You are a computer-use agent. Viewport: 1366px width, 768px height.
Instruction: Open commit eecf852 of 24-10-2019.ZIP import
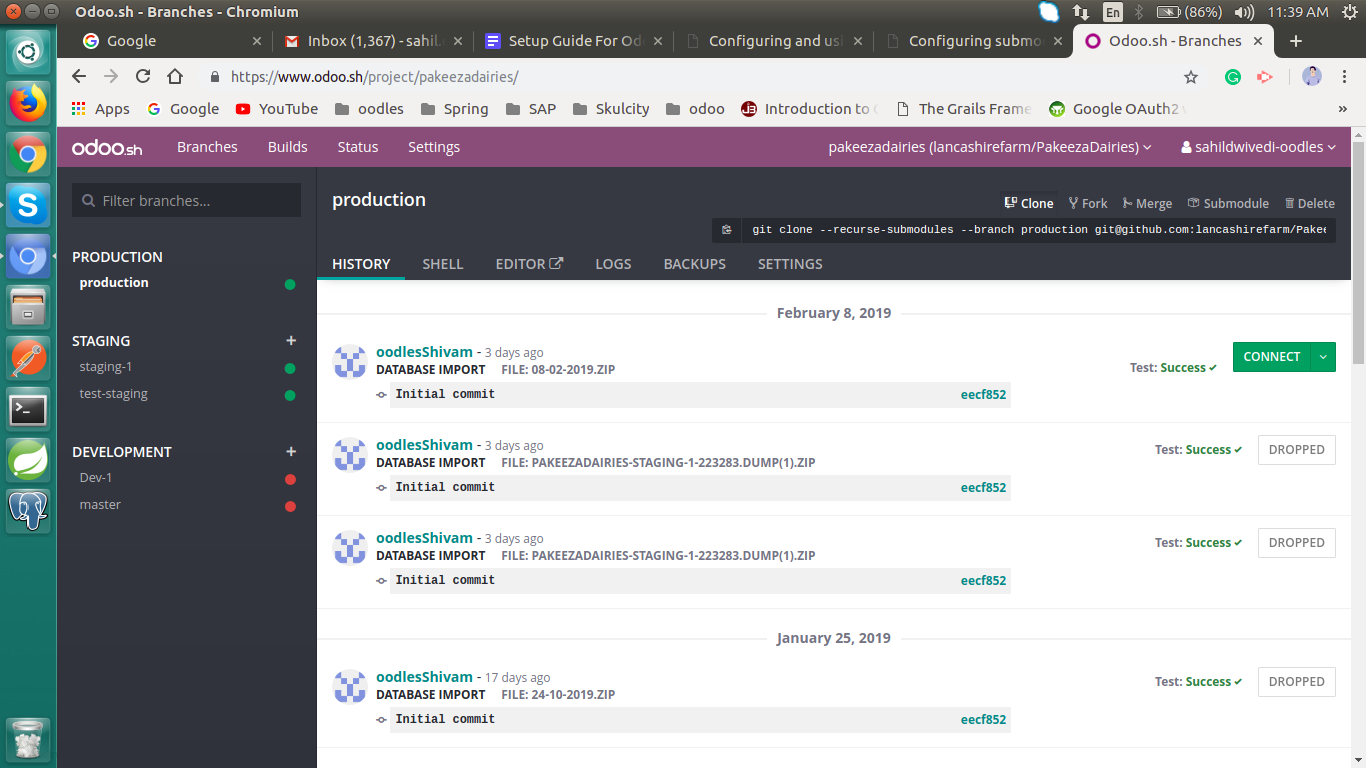pos(983,719)
